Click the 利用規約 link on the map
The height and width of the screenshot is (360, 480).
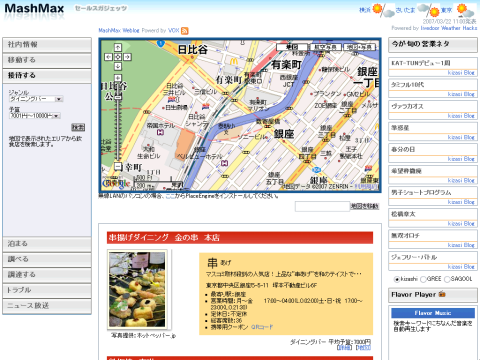(366, 187)
